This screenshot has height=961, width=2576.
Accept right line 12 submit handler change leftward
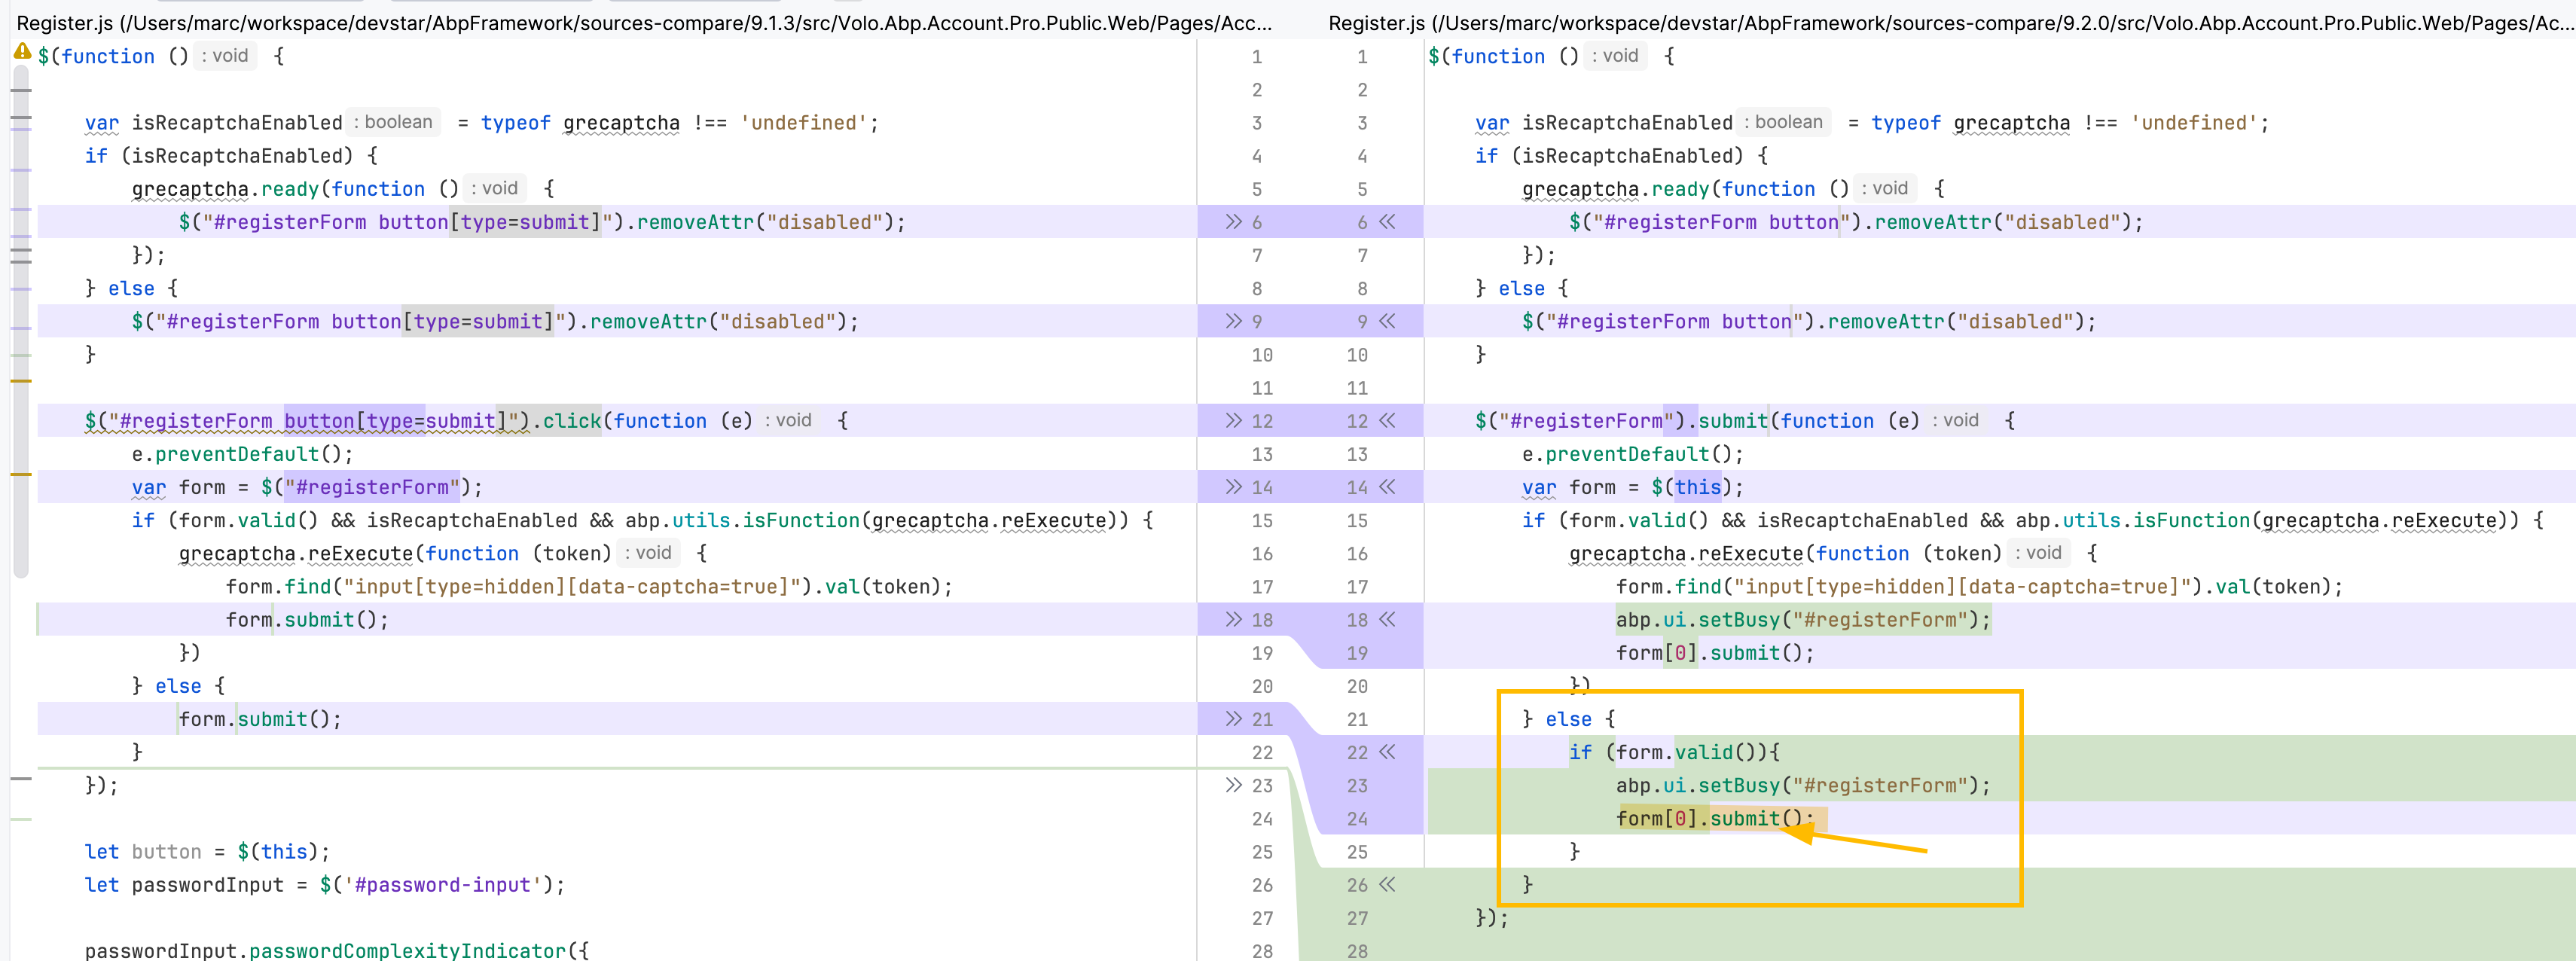pos(1387,420)
